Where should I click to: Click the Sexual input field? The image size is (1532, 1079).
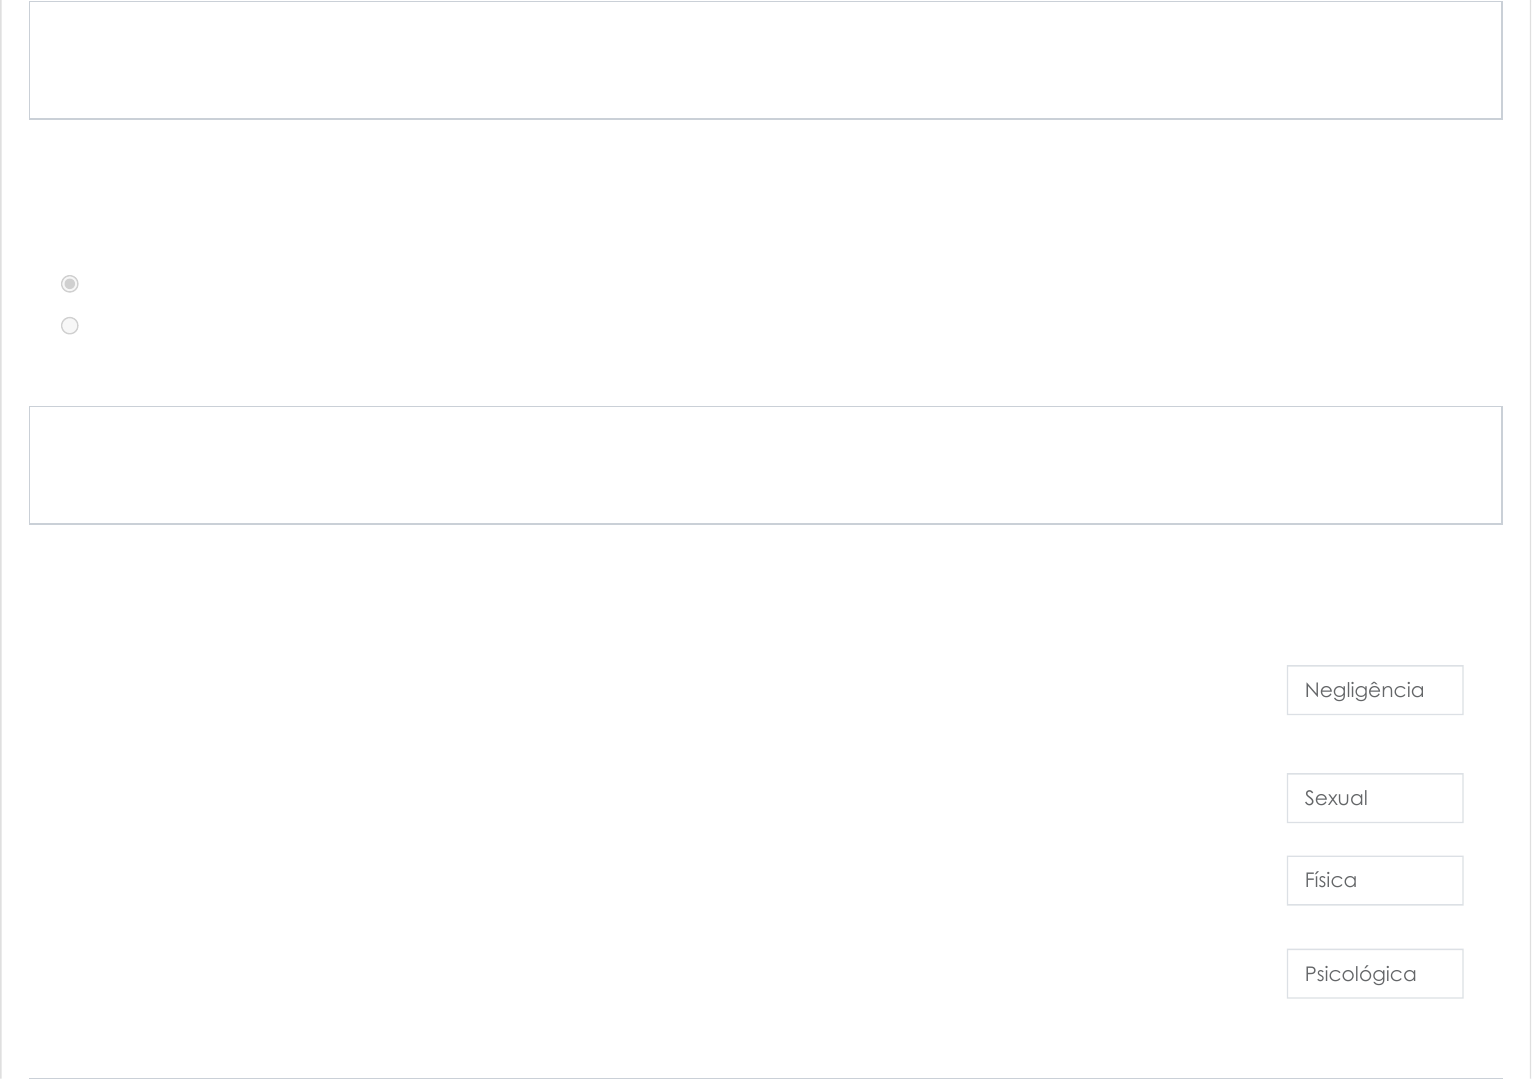pos(1375,798)
